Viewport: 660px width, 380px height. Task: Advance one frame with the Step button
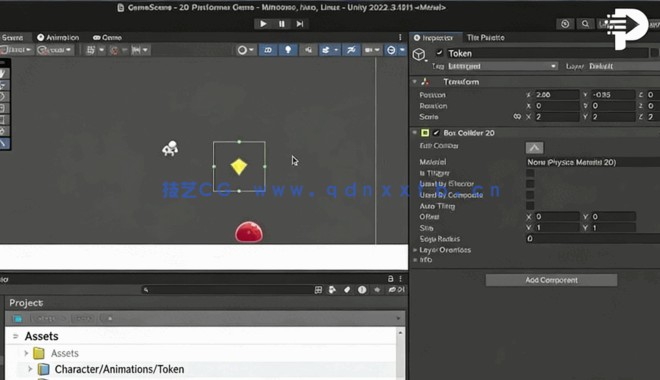coord(300,24)
